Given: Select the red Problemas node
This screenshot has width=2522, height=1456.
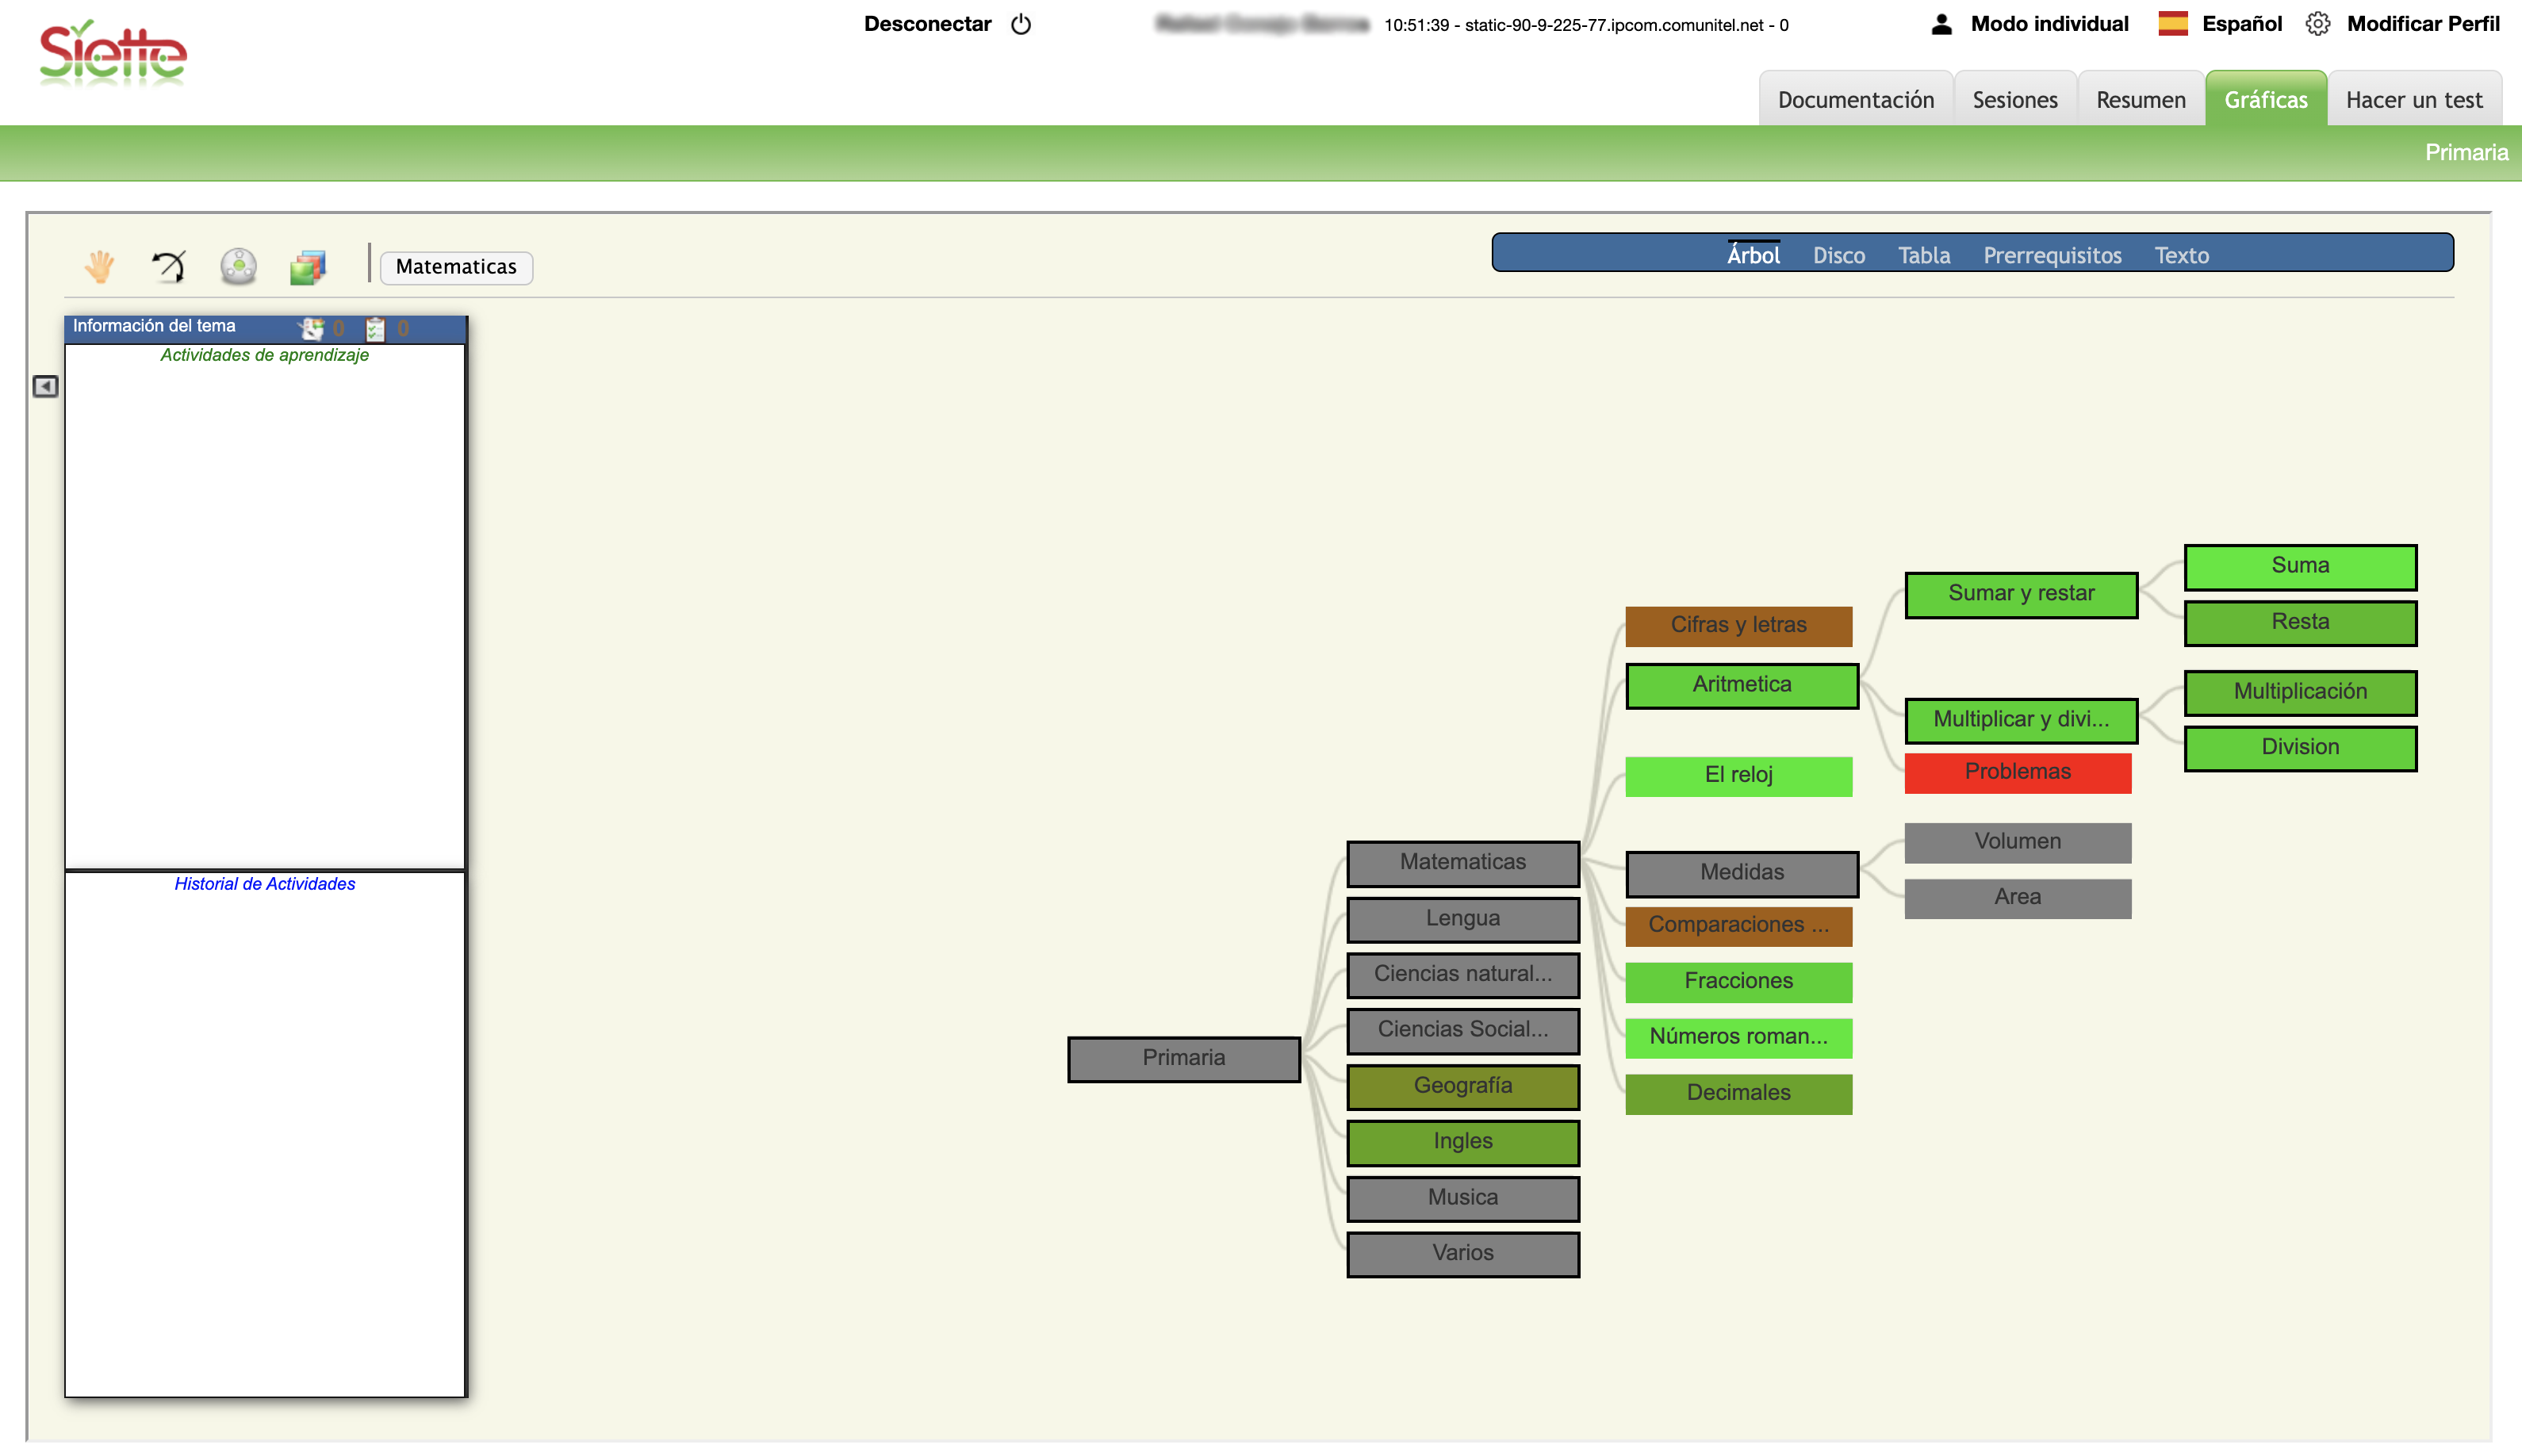Looking at the screenshot, I should point(2017,772).
